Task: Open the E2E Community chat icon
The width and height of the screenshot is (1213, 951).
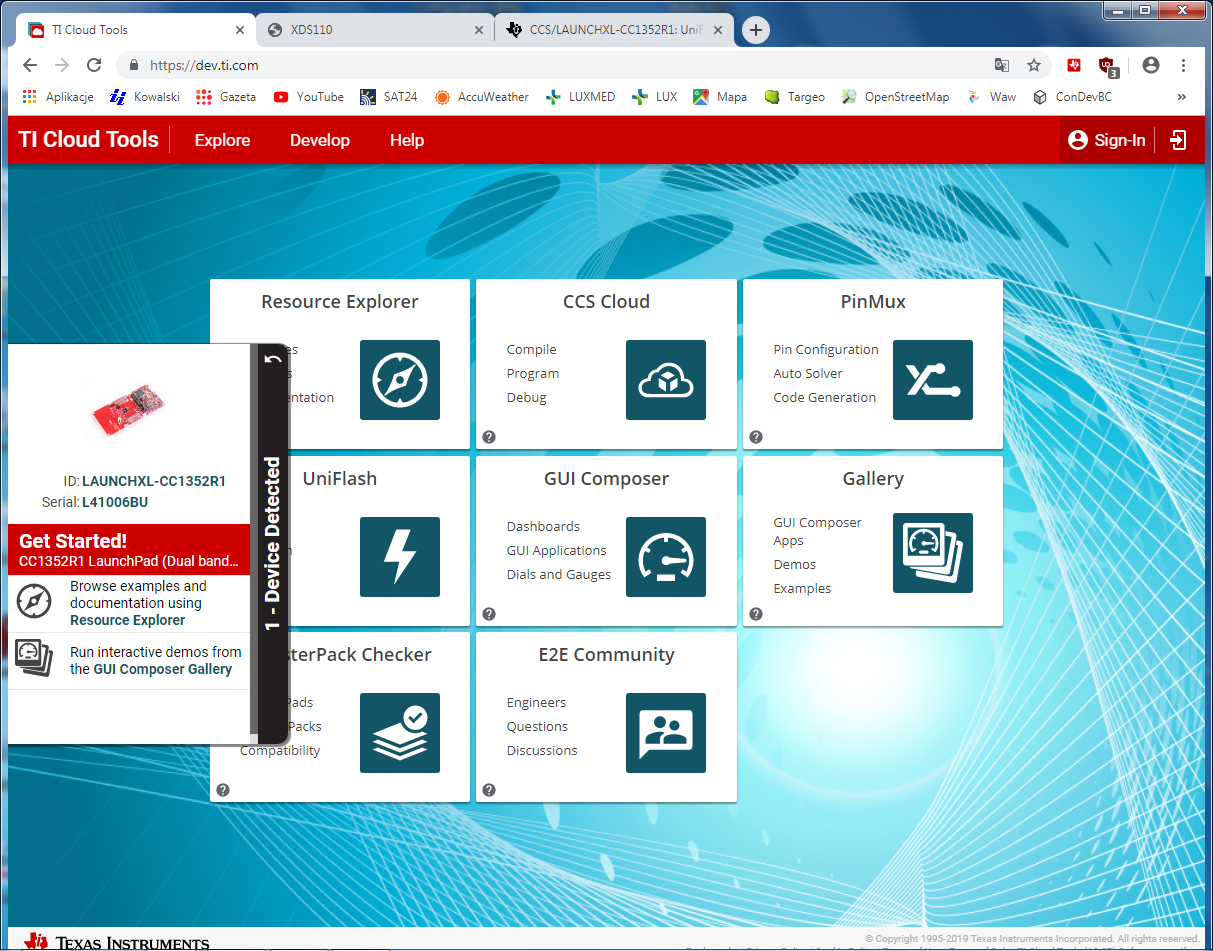Action: pos(666,733)
